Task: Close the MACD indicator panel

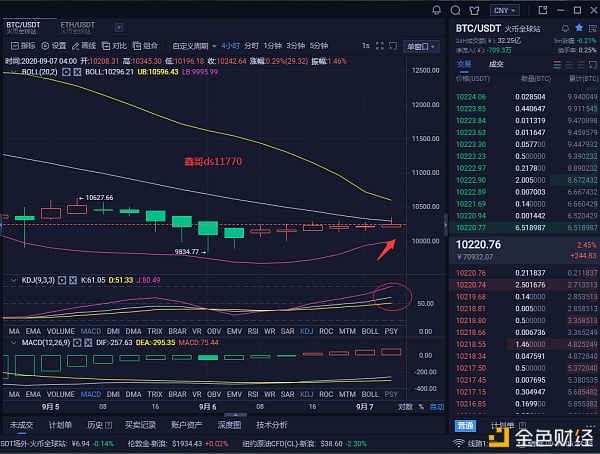Action: pyautogui.click(x=88, y=343)
